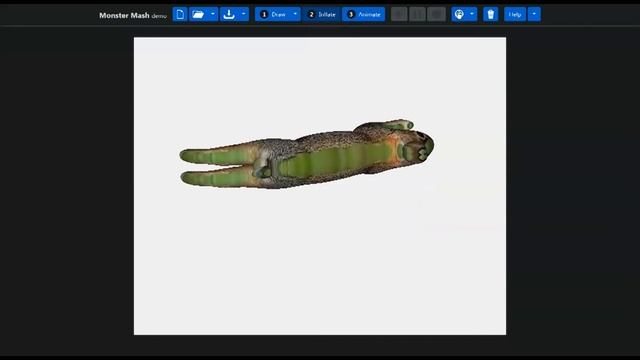
Task: Click the second grayed-out animation control button
Action: pos(418,14)
